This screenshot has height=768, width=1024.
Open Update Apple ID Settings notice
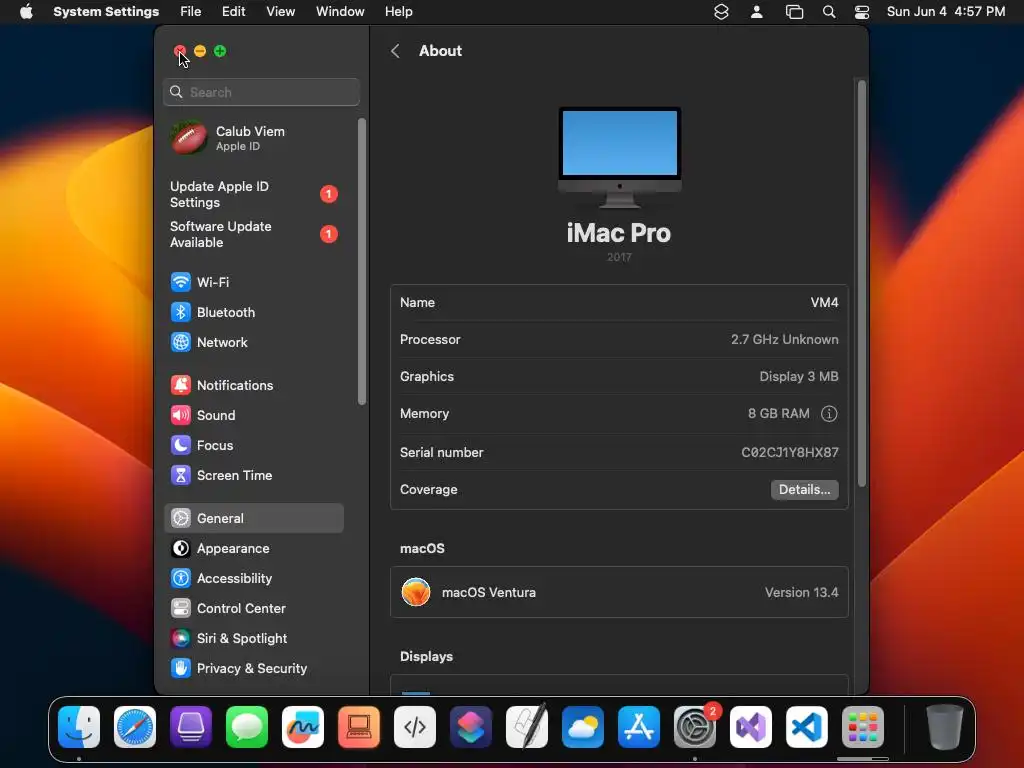[253, 195]
